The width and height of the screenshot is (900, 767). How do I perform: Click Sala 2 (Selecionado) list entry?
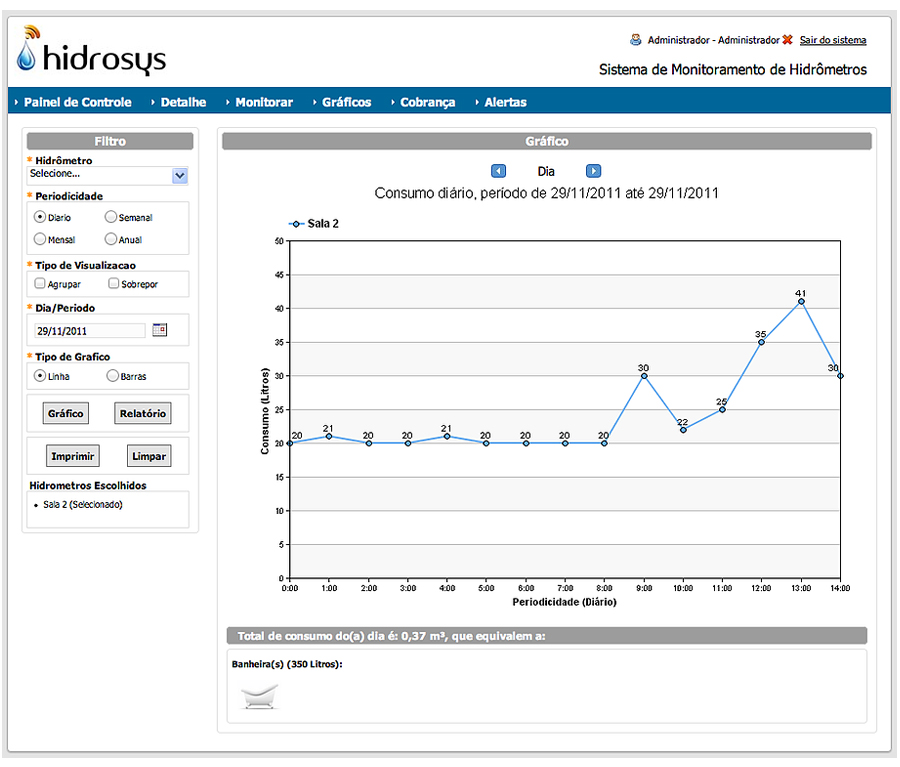[83, 505]
